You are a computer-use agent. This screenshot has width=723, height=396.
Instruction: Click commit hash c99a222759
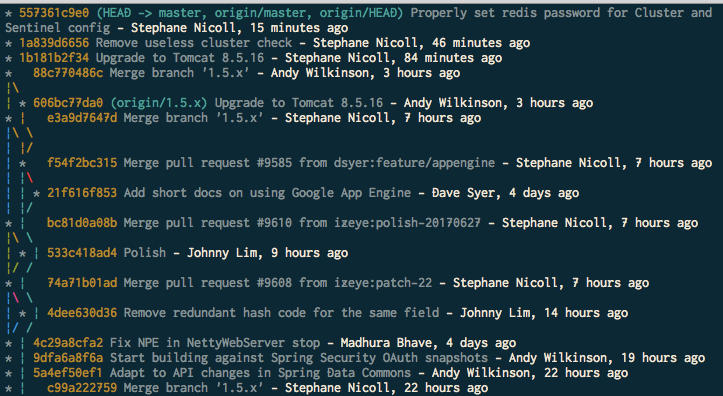click(x=82, y=388)
